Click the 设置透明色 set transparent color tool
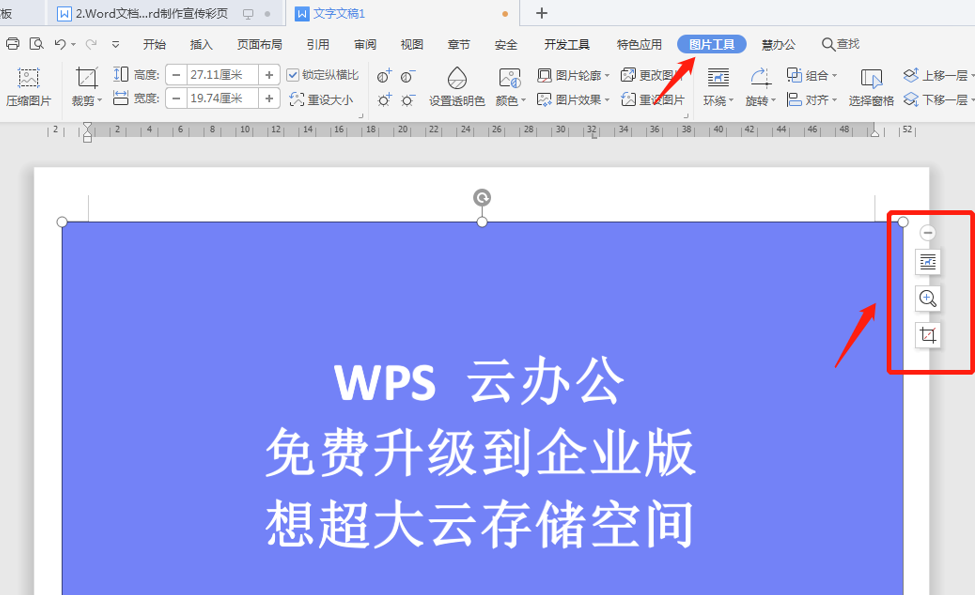 [457, 86]
